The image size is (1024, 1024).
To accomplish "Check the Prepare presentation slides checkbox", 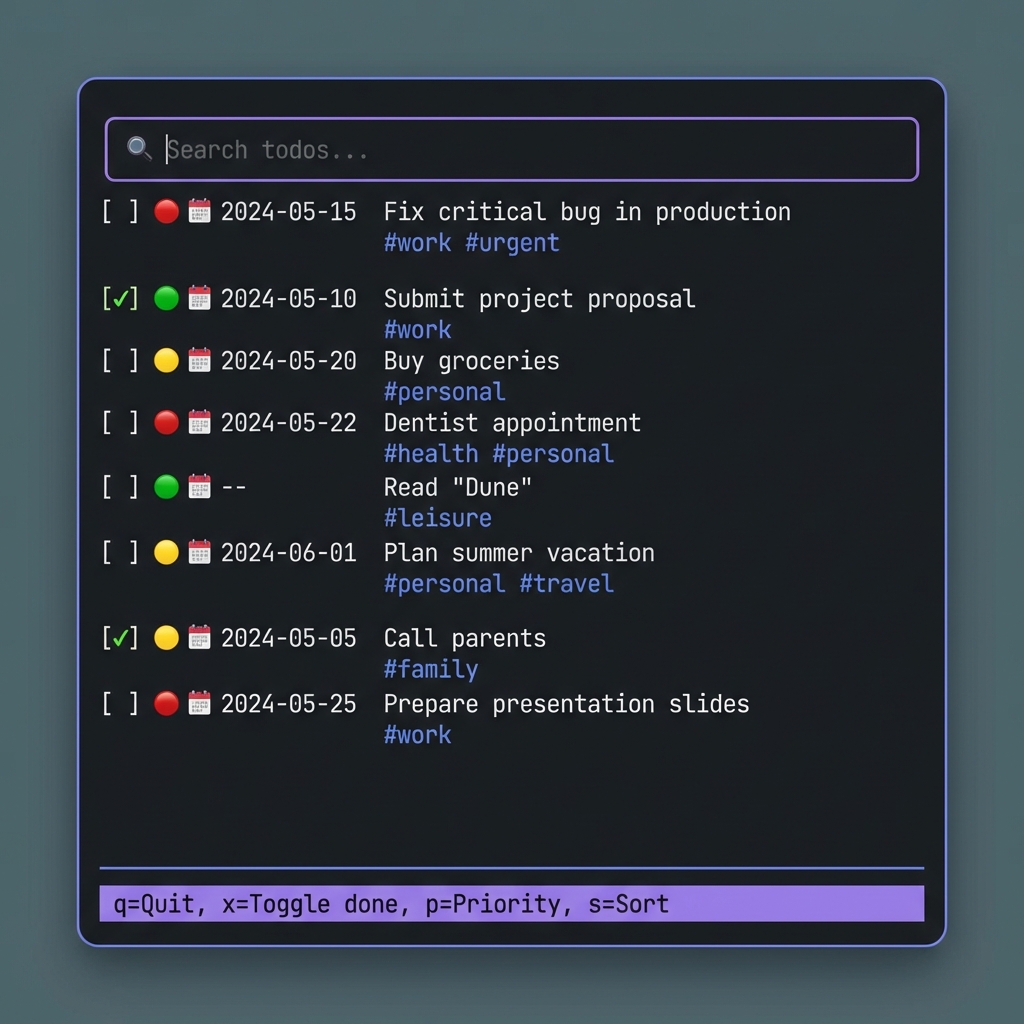I will pos(120,704).
